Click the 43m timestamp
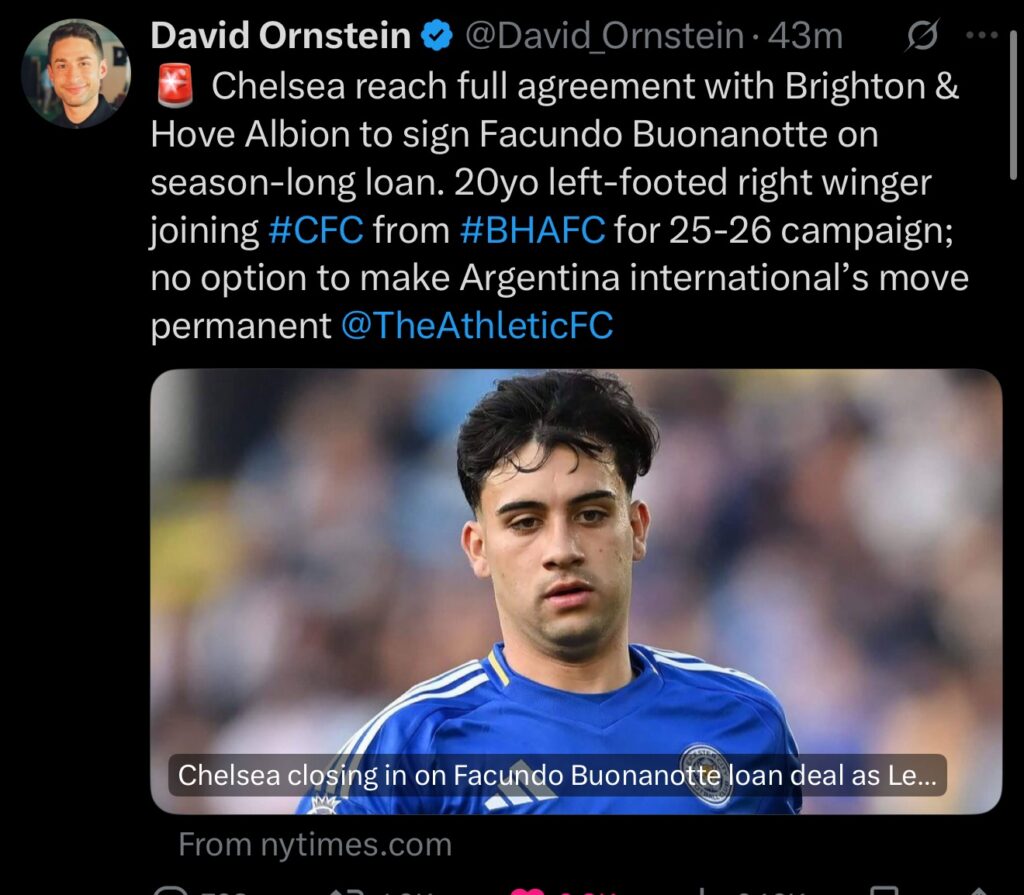Screen dimensions: 1024x895 coord(805,37)
